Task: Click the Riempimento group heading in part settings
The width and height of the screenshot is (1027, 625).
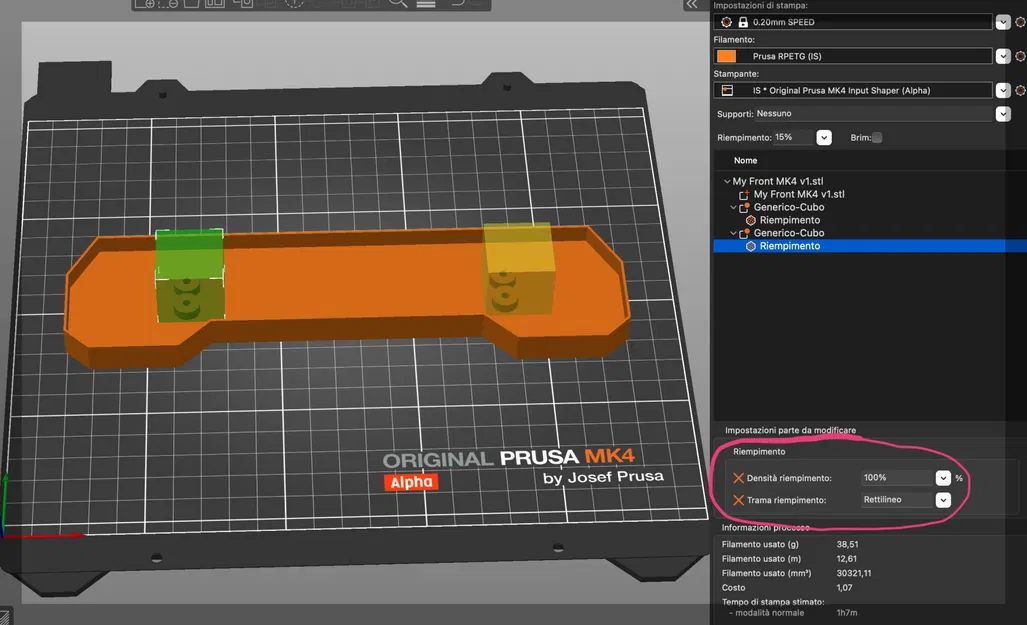Action: point(758,451)
